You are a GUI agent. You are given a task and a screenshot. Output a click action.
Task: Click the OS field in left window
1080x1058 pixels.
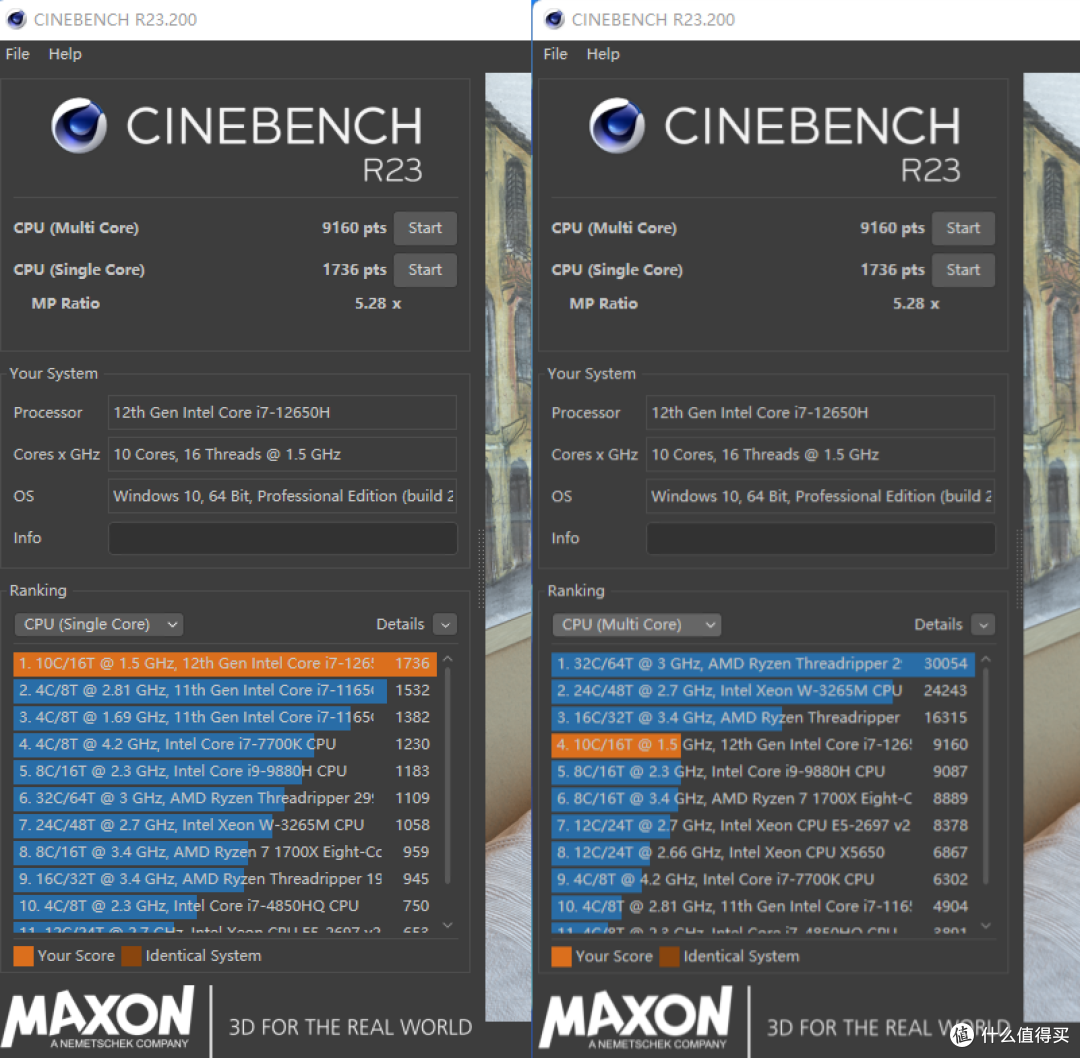pos(282,496)
